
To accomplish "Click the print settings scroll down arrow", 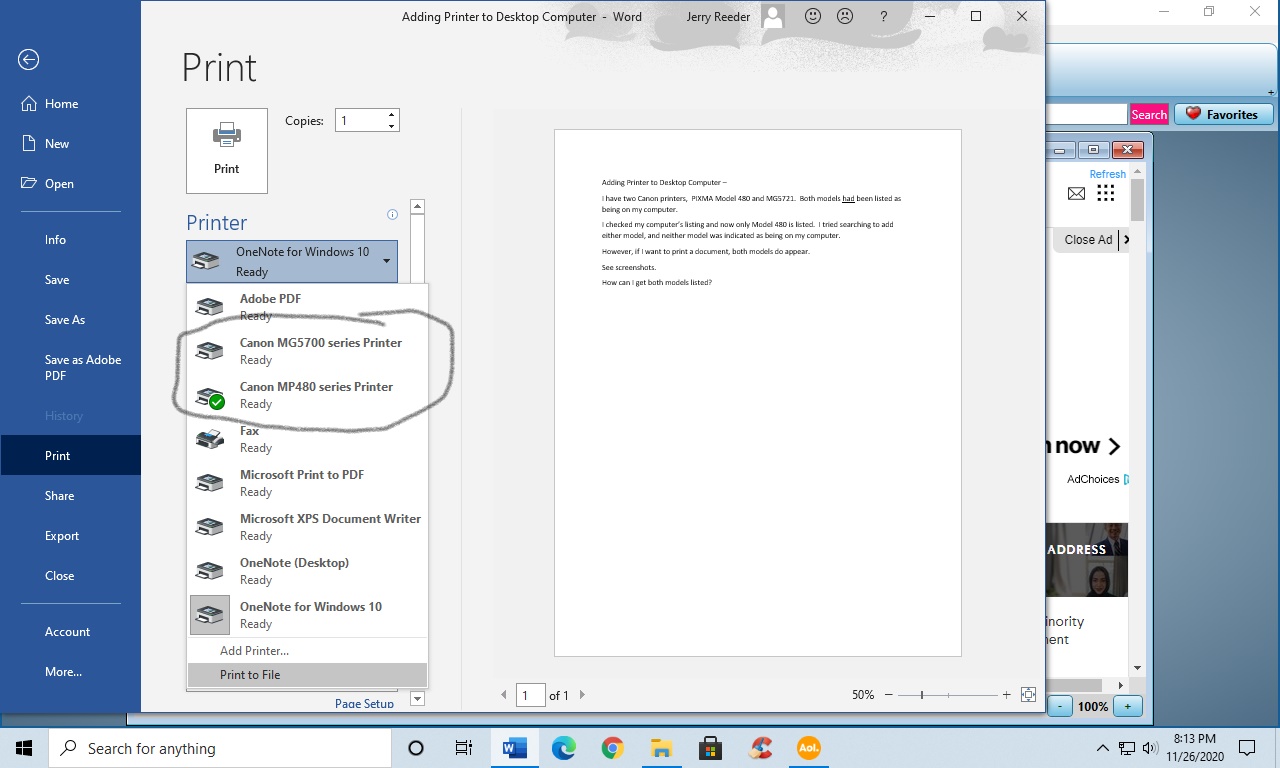I will [418, 699].
